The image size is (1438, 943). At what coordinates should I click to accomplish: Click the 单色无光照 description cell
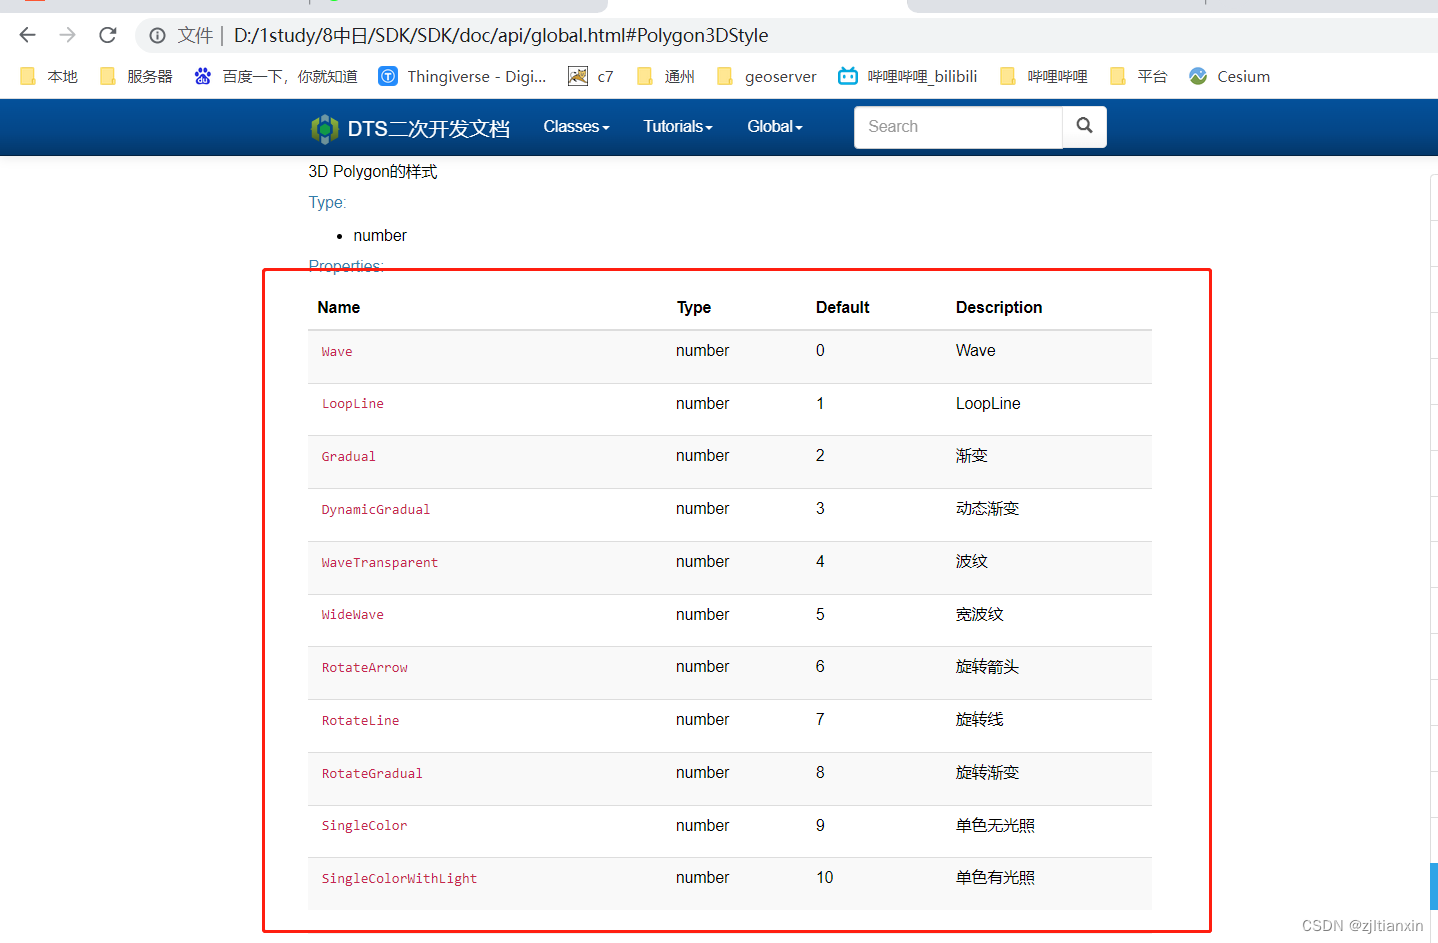tap(996, 826)
